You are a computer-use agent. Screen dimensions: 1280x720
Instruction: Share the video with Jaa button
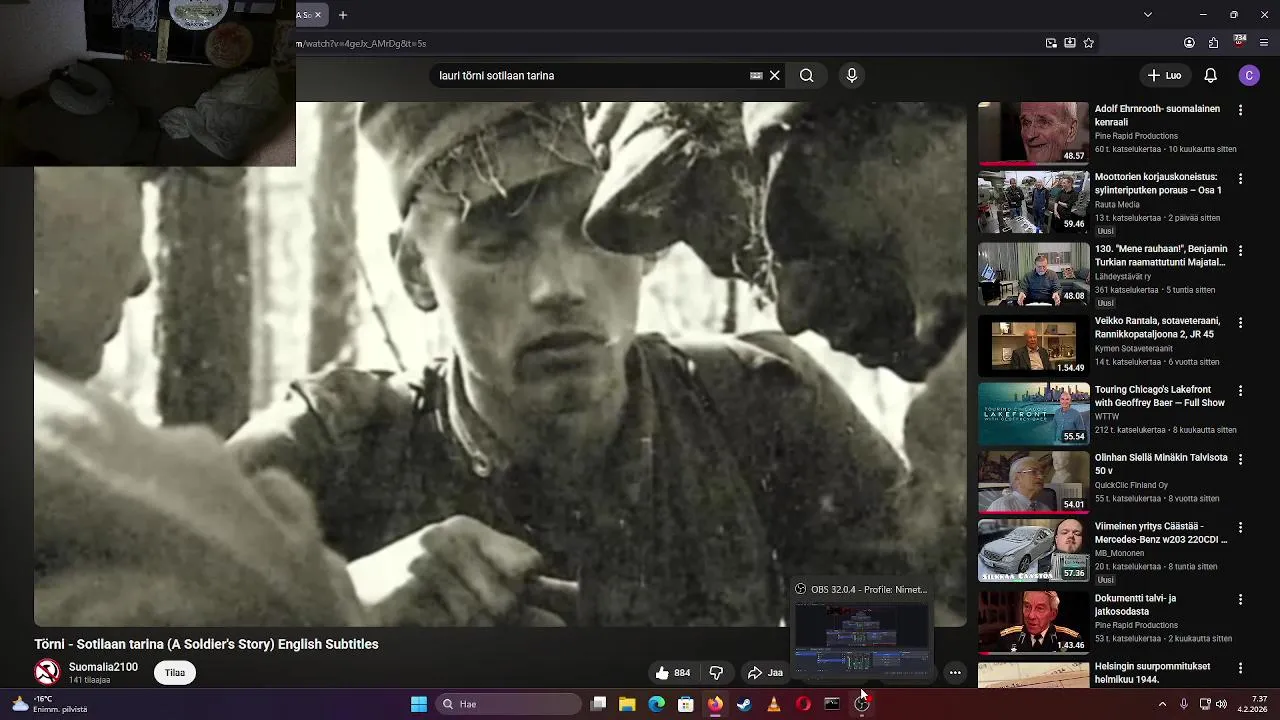(766, 673)
